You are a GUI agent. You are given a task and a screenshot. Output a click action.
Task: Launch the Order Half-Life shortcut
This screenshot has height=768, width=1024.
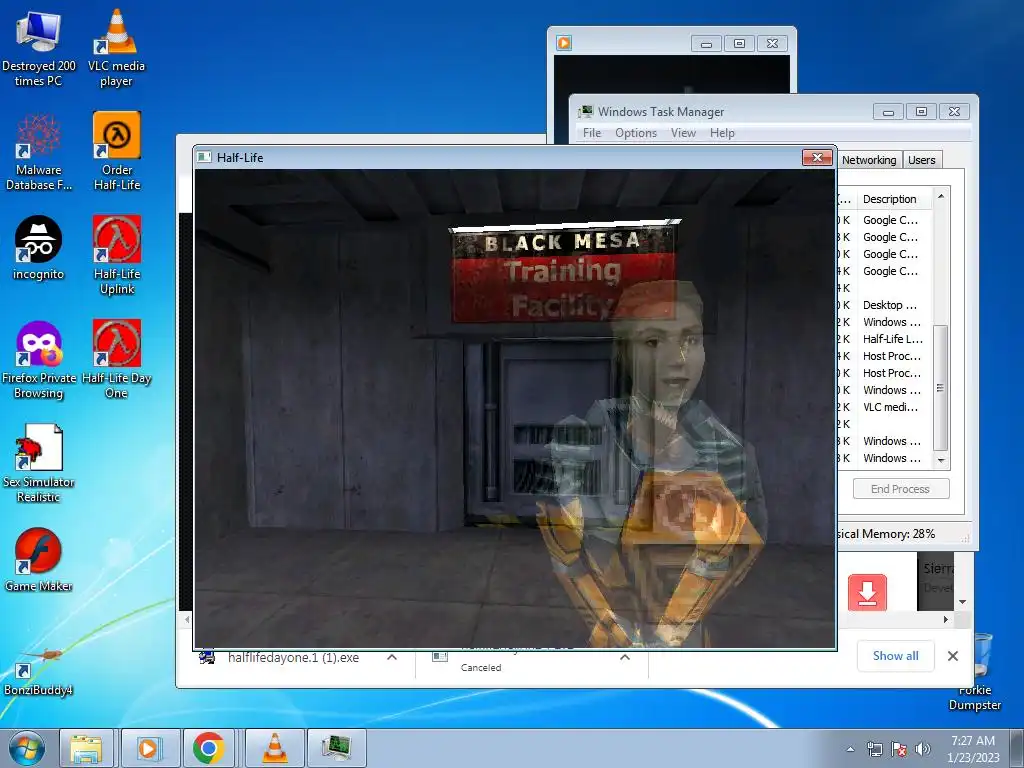(117, 151)
